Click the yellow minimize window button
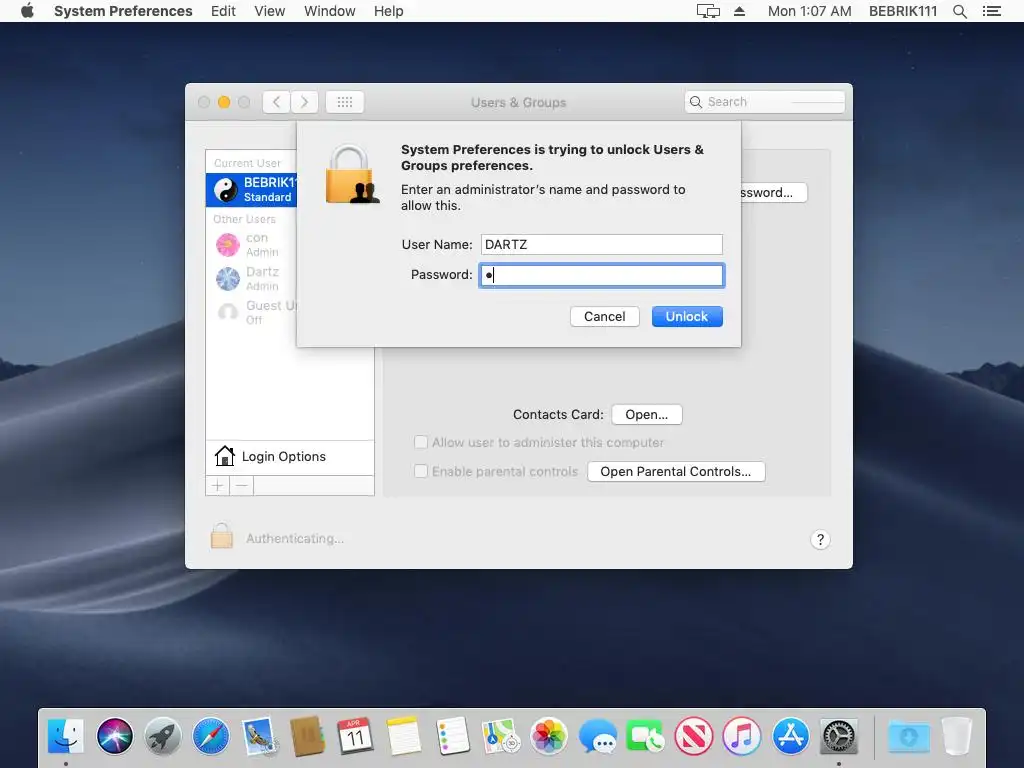Screen dimensions: 1024x768 pos(224,102)
